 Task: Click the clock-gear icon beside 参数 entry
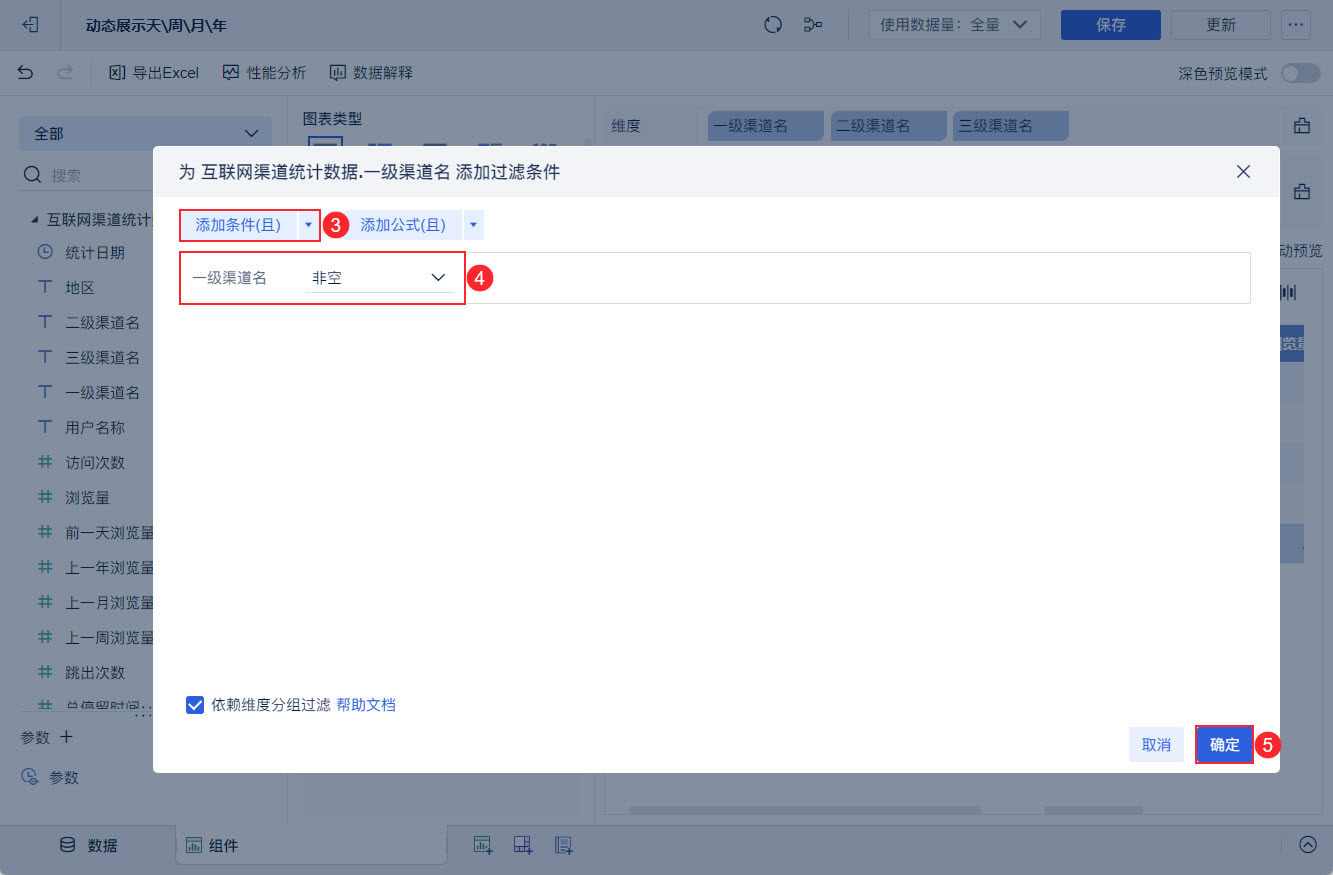[x=30, y=777]
